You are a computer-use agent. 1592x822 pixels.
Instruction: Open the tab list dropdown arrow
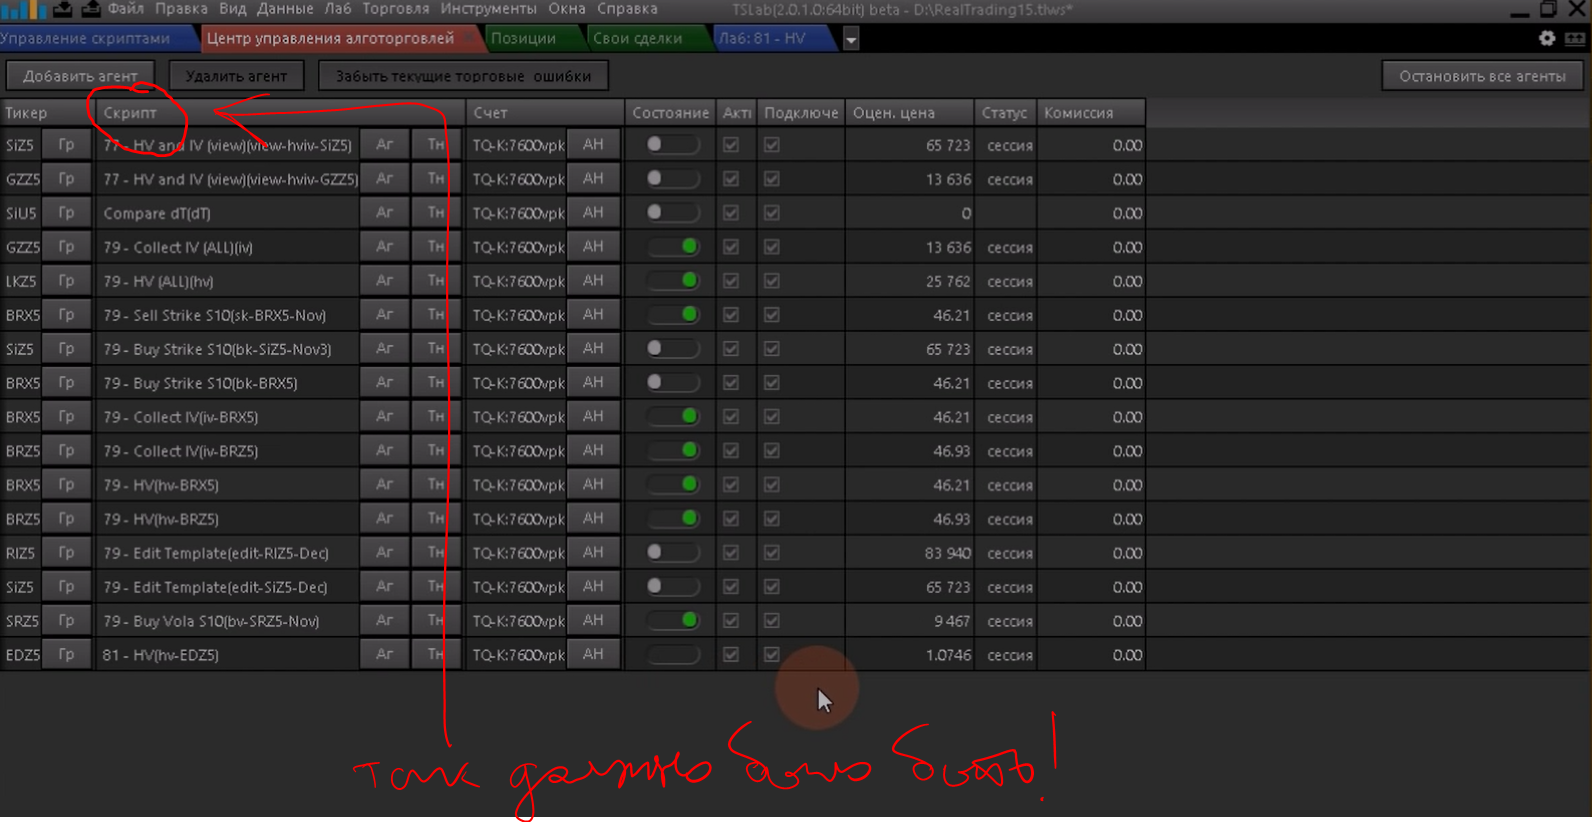851,39
